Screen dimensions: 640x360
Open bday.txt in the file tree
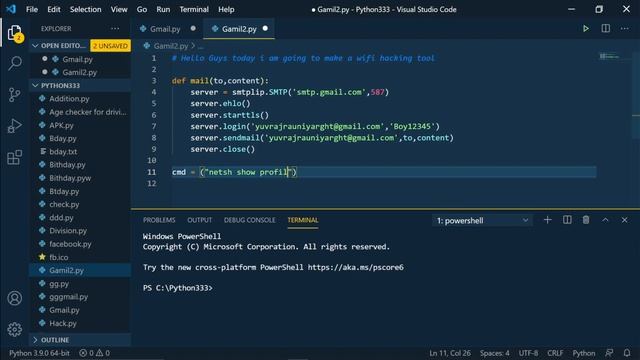[80, 151]
